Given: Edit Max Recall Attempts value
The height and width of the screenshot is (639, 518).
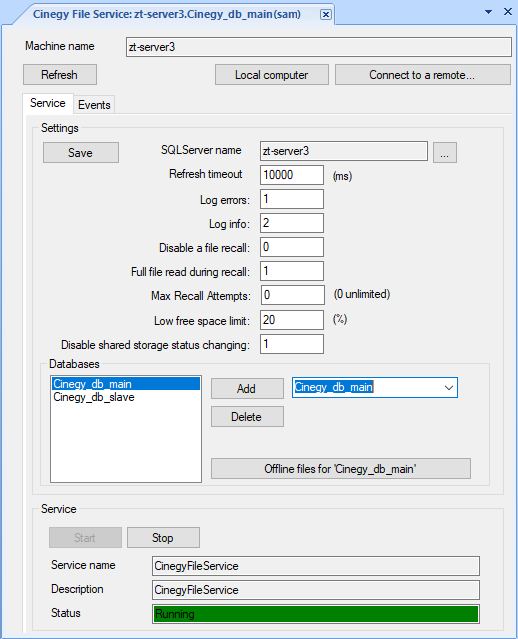Looking at the screenshot, I should 293,295.
